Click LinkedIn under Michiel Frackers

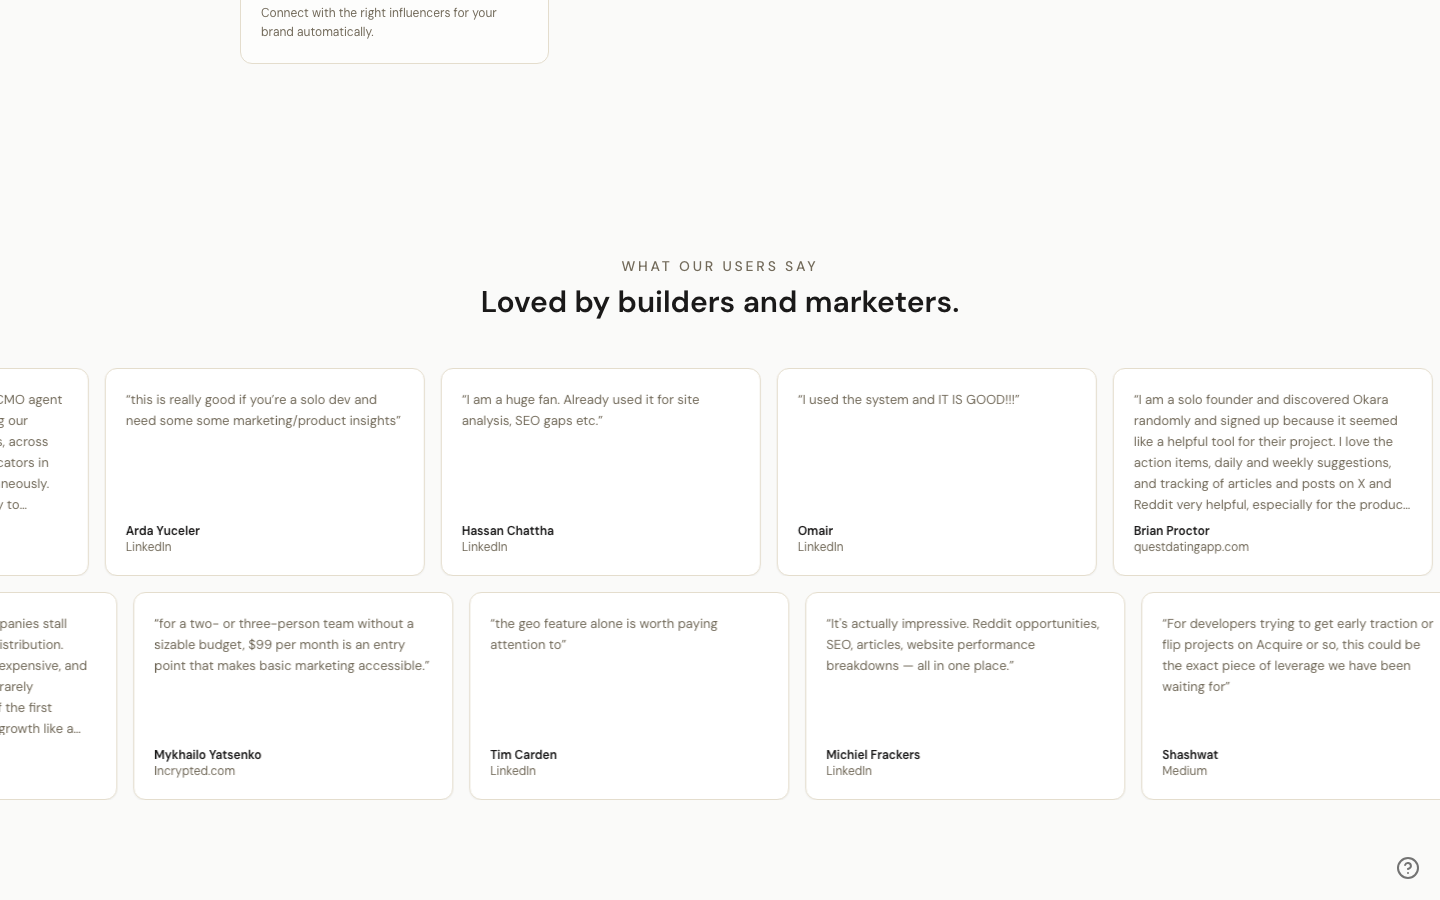tap(849, 771)
